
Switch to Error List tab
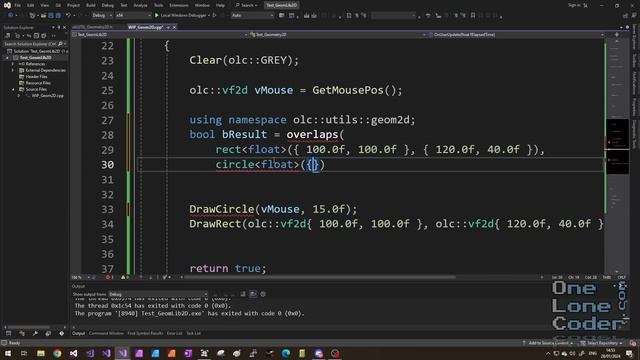174,333
